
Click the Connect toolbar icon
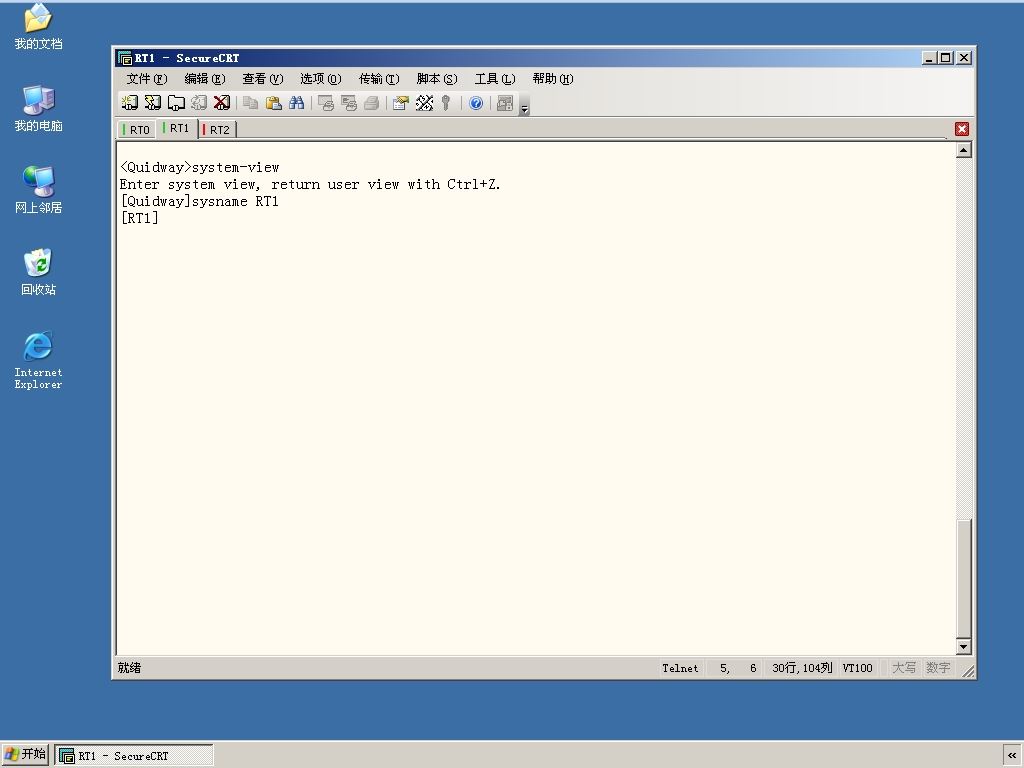[x=129, y=103]
